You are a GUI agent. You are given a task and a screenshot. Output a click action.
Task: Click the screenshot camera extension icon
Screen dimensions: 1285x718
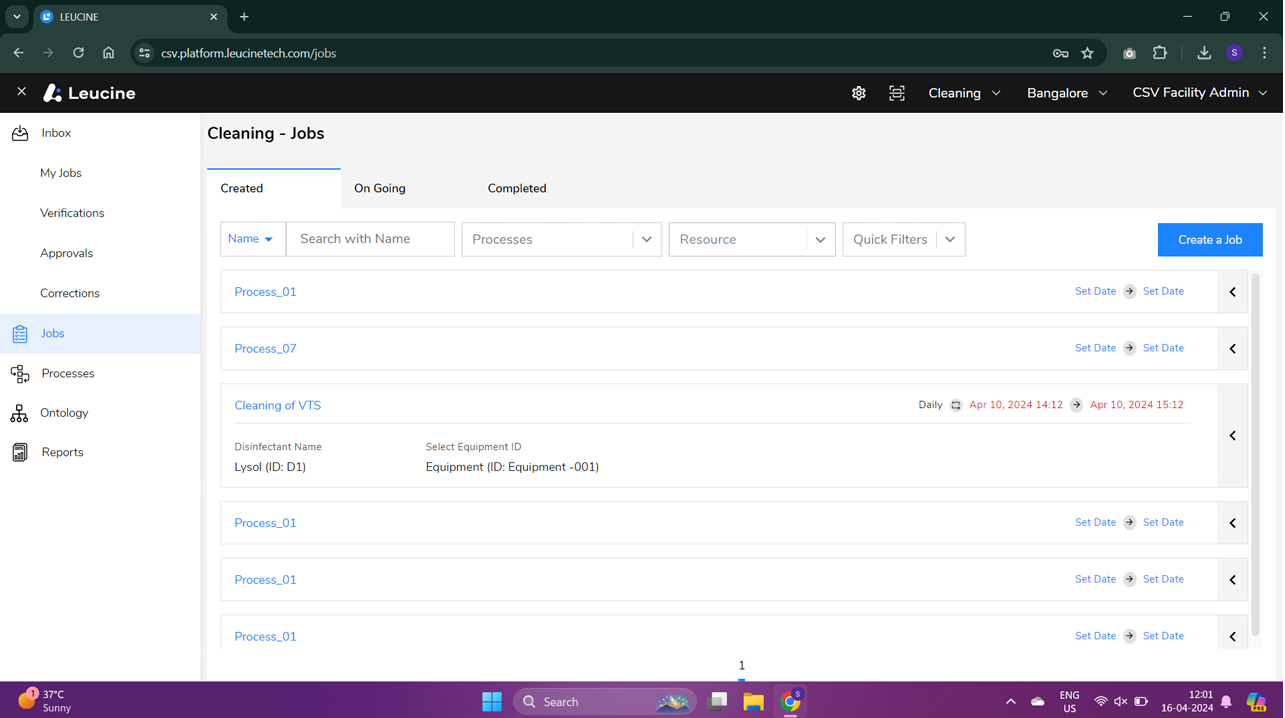(x=1129, y=53)
